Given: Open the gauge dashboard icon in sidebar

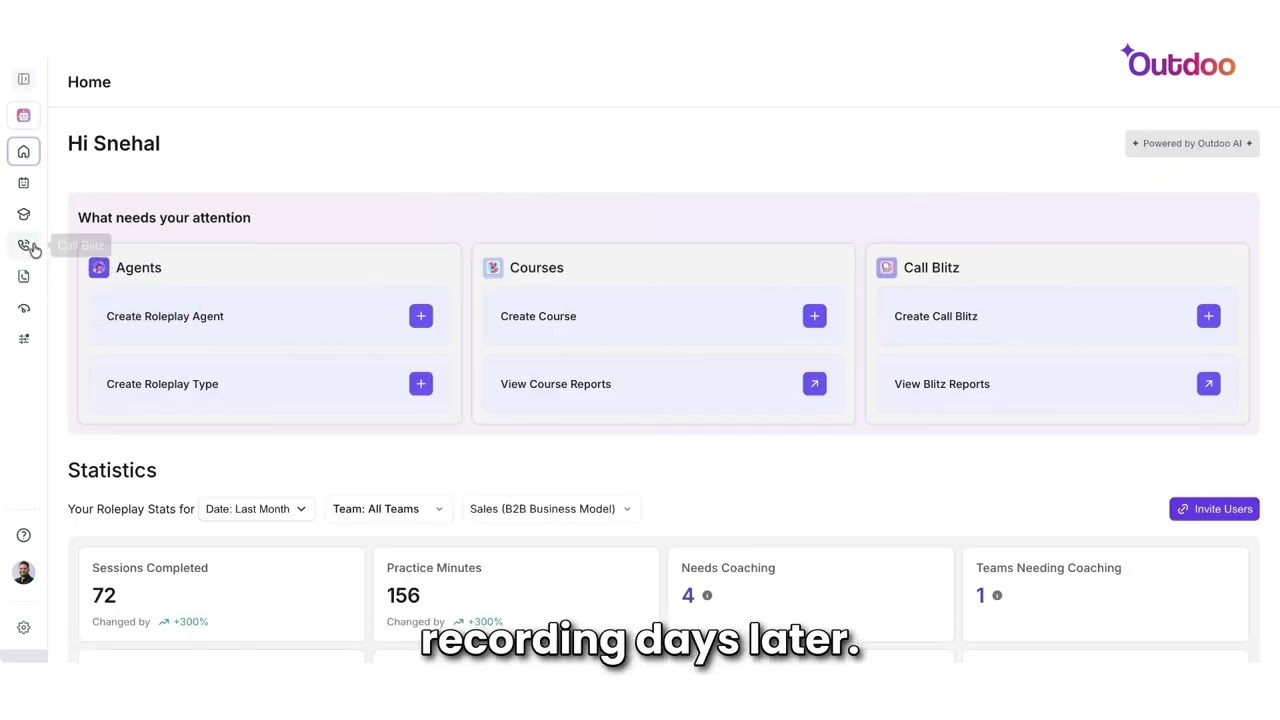Looking at the screenshot, I should (23, 308).
